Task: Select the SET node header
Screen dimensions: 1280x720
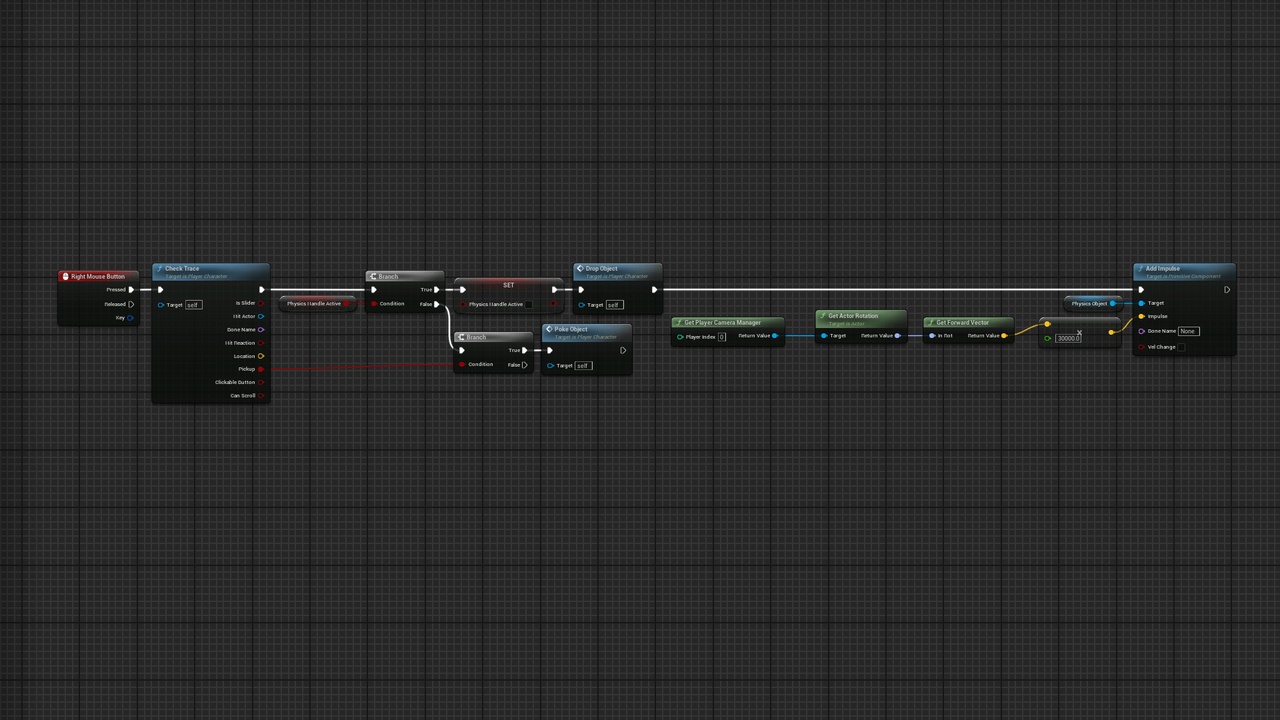Action: coord(508,285)
